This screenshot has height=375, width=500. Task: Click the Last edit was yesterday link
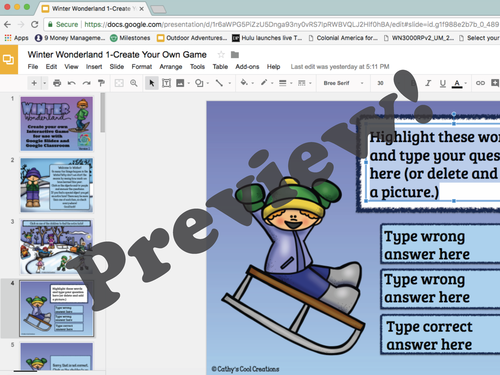coord(340,67)
